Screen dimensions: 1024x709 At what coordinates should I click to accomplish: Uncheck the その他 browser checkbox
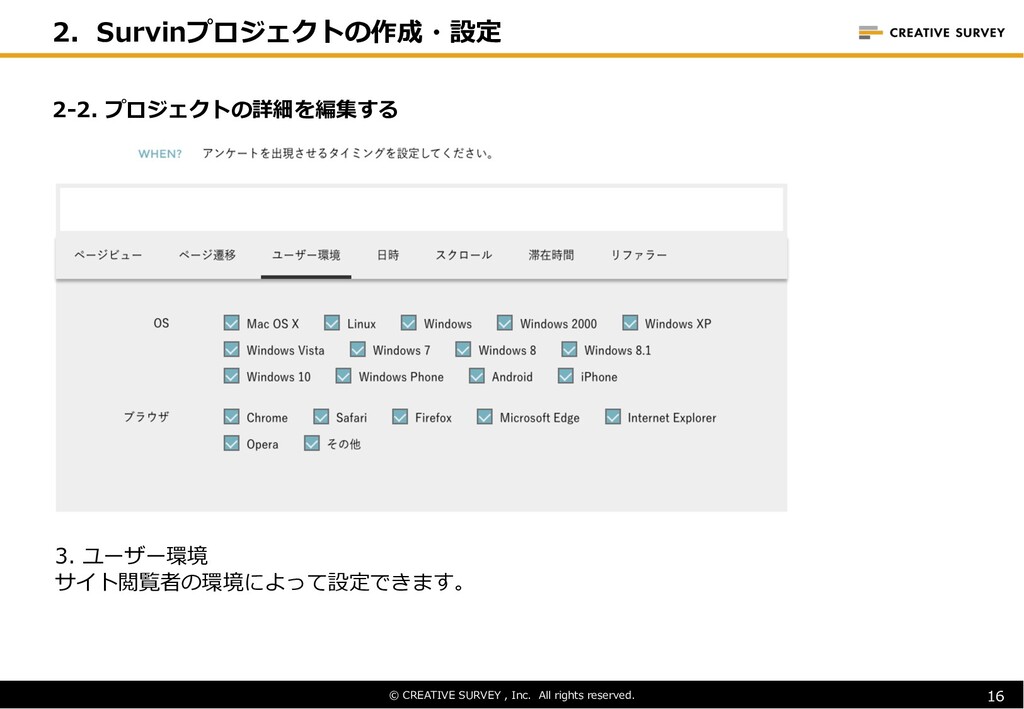(312, 444)
